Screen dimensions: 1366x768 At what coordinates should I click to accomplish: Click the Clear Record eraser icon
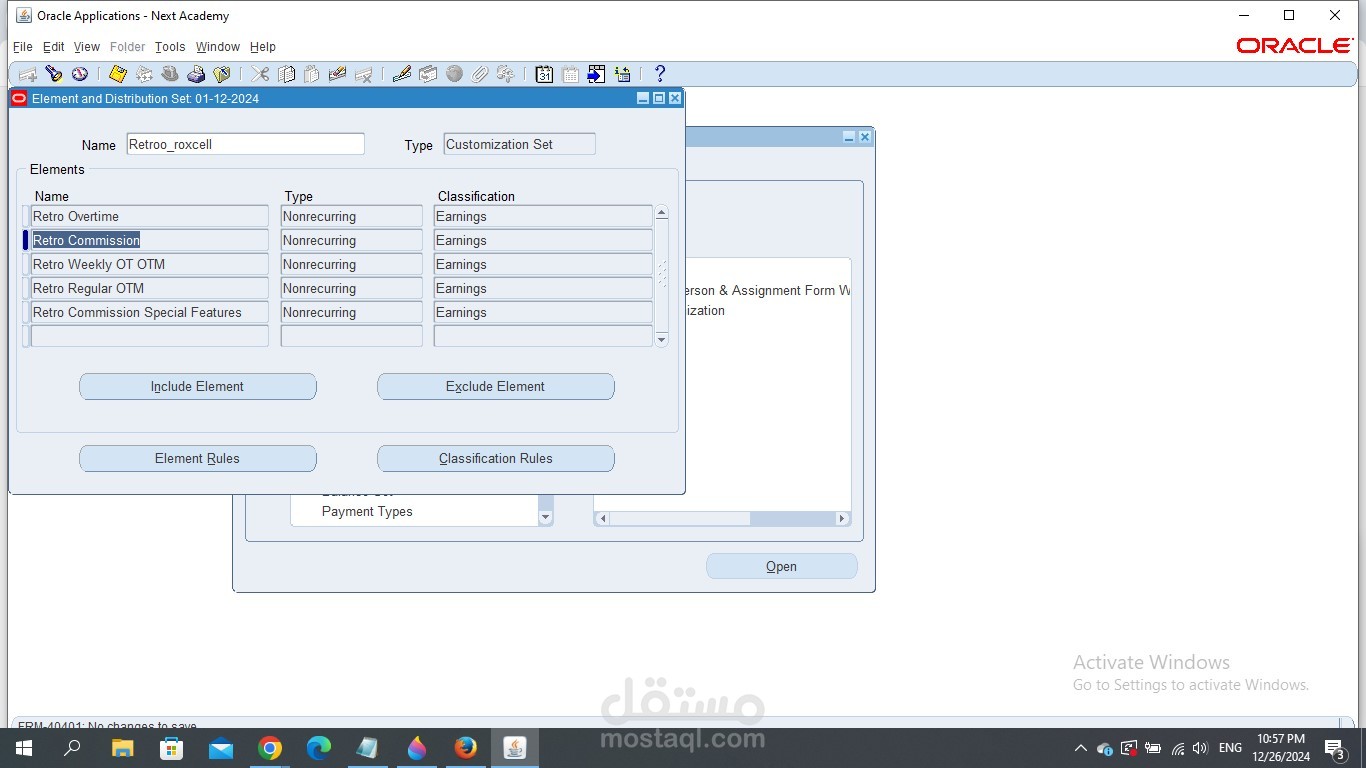click(338, 74)
